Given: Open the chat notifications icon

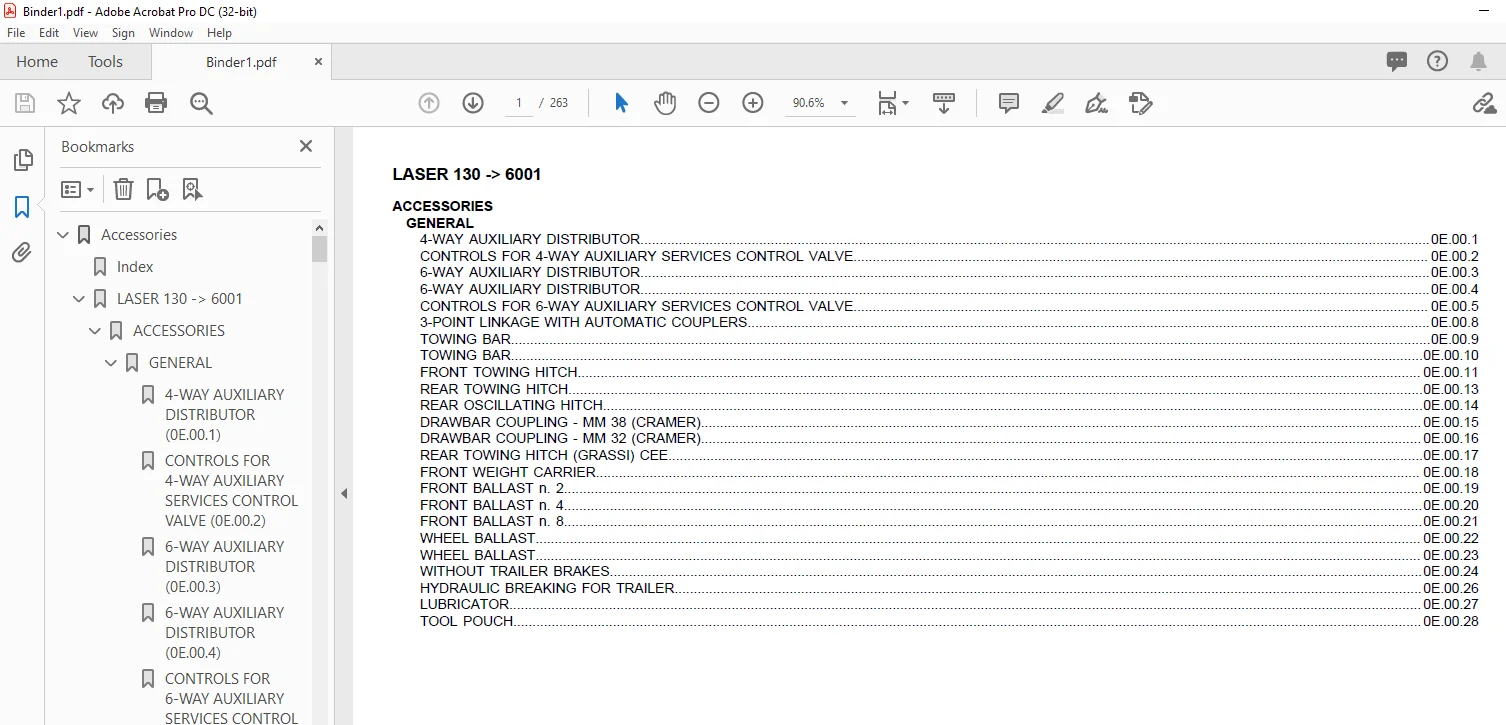Looking at the screenshot, I should [x=1397, y=61].
